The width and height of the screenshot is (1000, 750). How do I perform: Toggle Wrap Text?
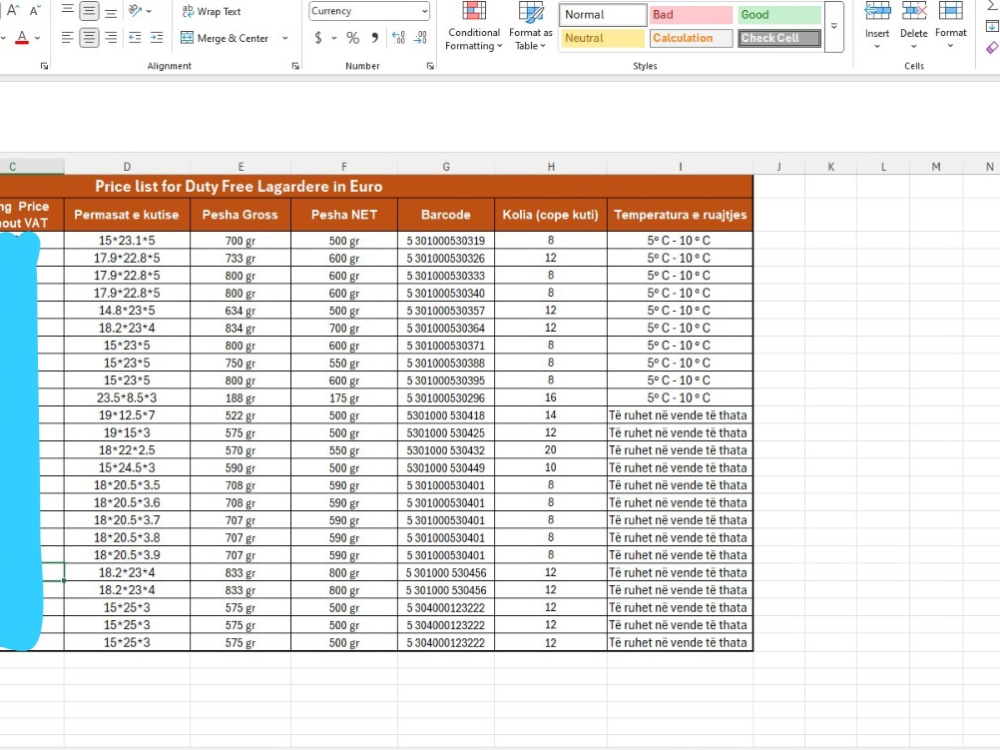pyautogui.click(x=211, y=11)
